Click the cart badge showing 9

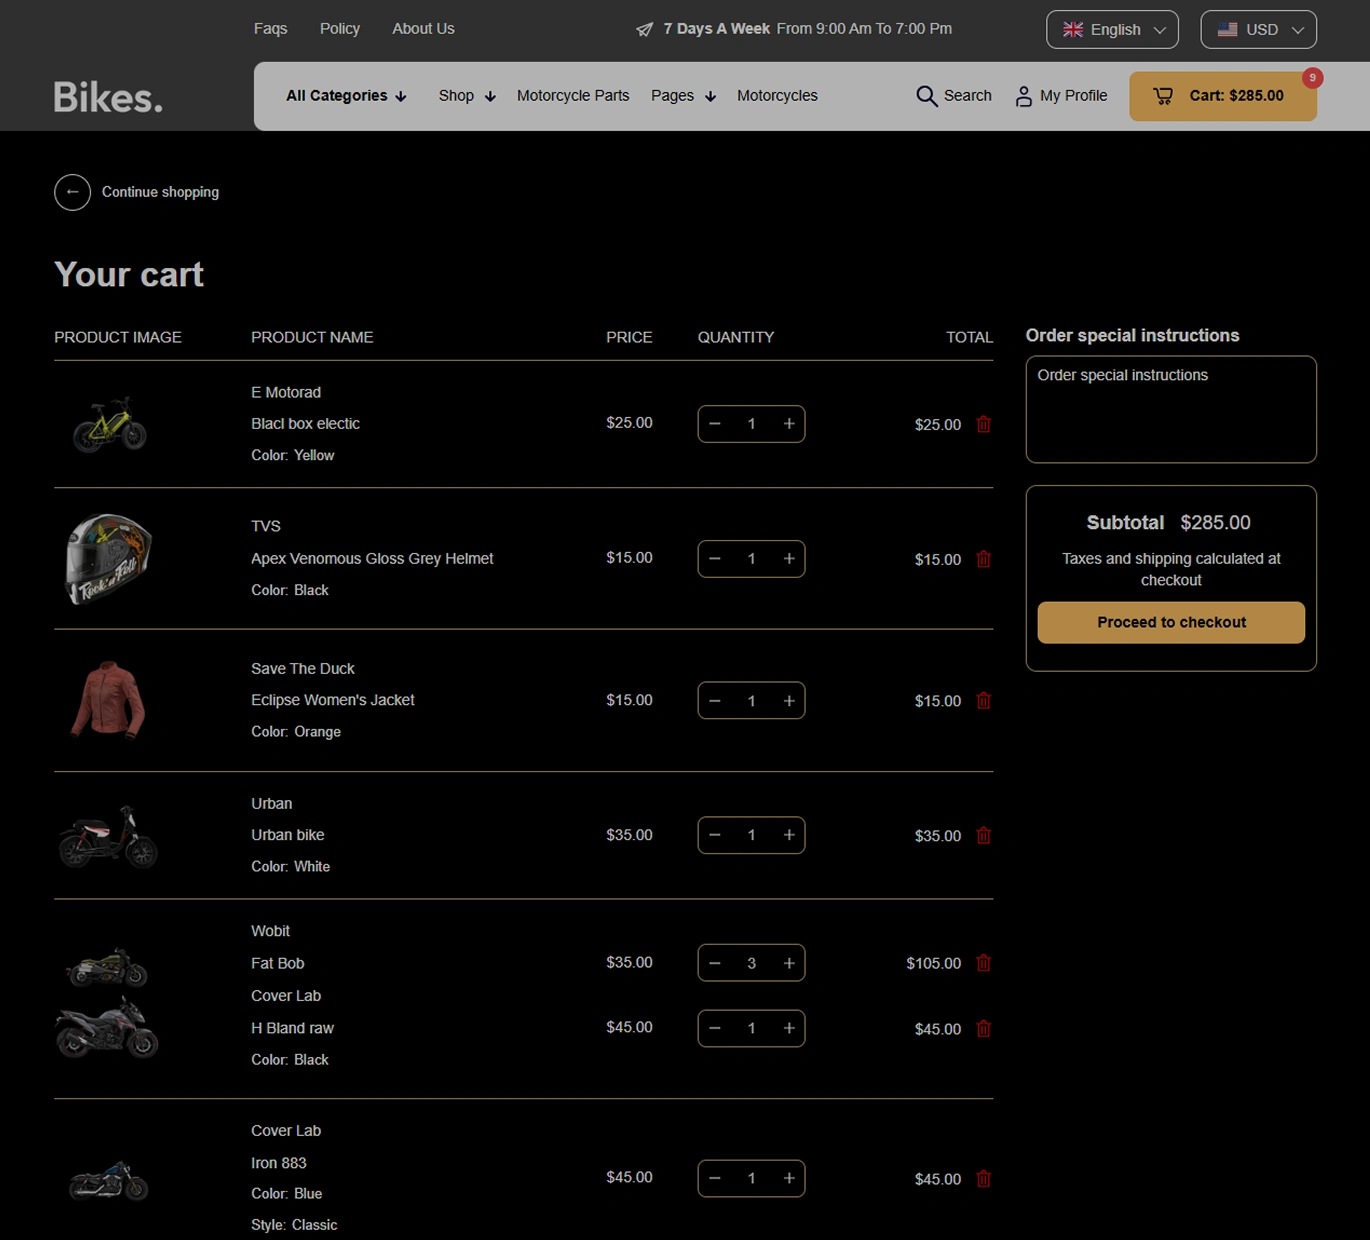(1312, 78)
